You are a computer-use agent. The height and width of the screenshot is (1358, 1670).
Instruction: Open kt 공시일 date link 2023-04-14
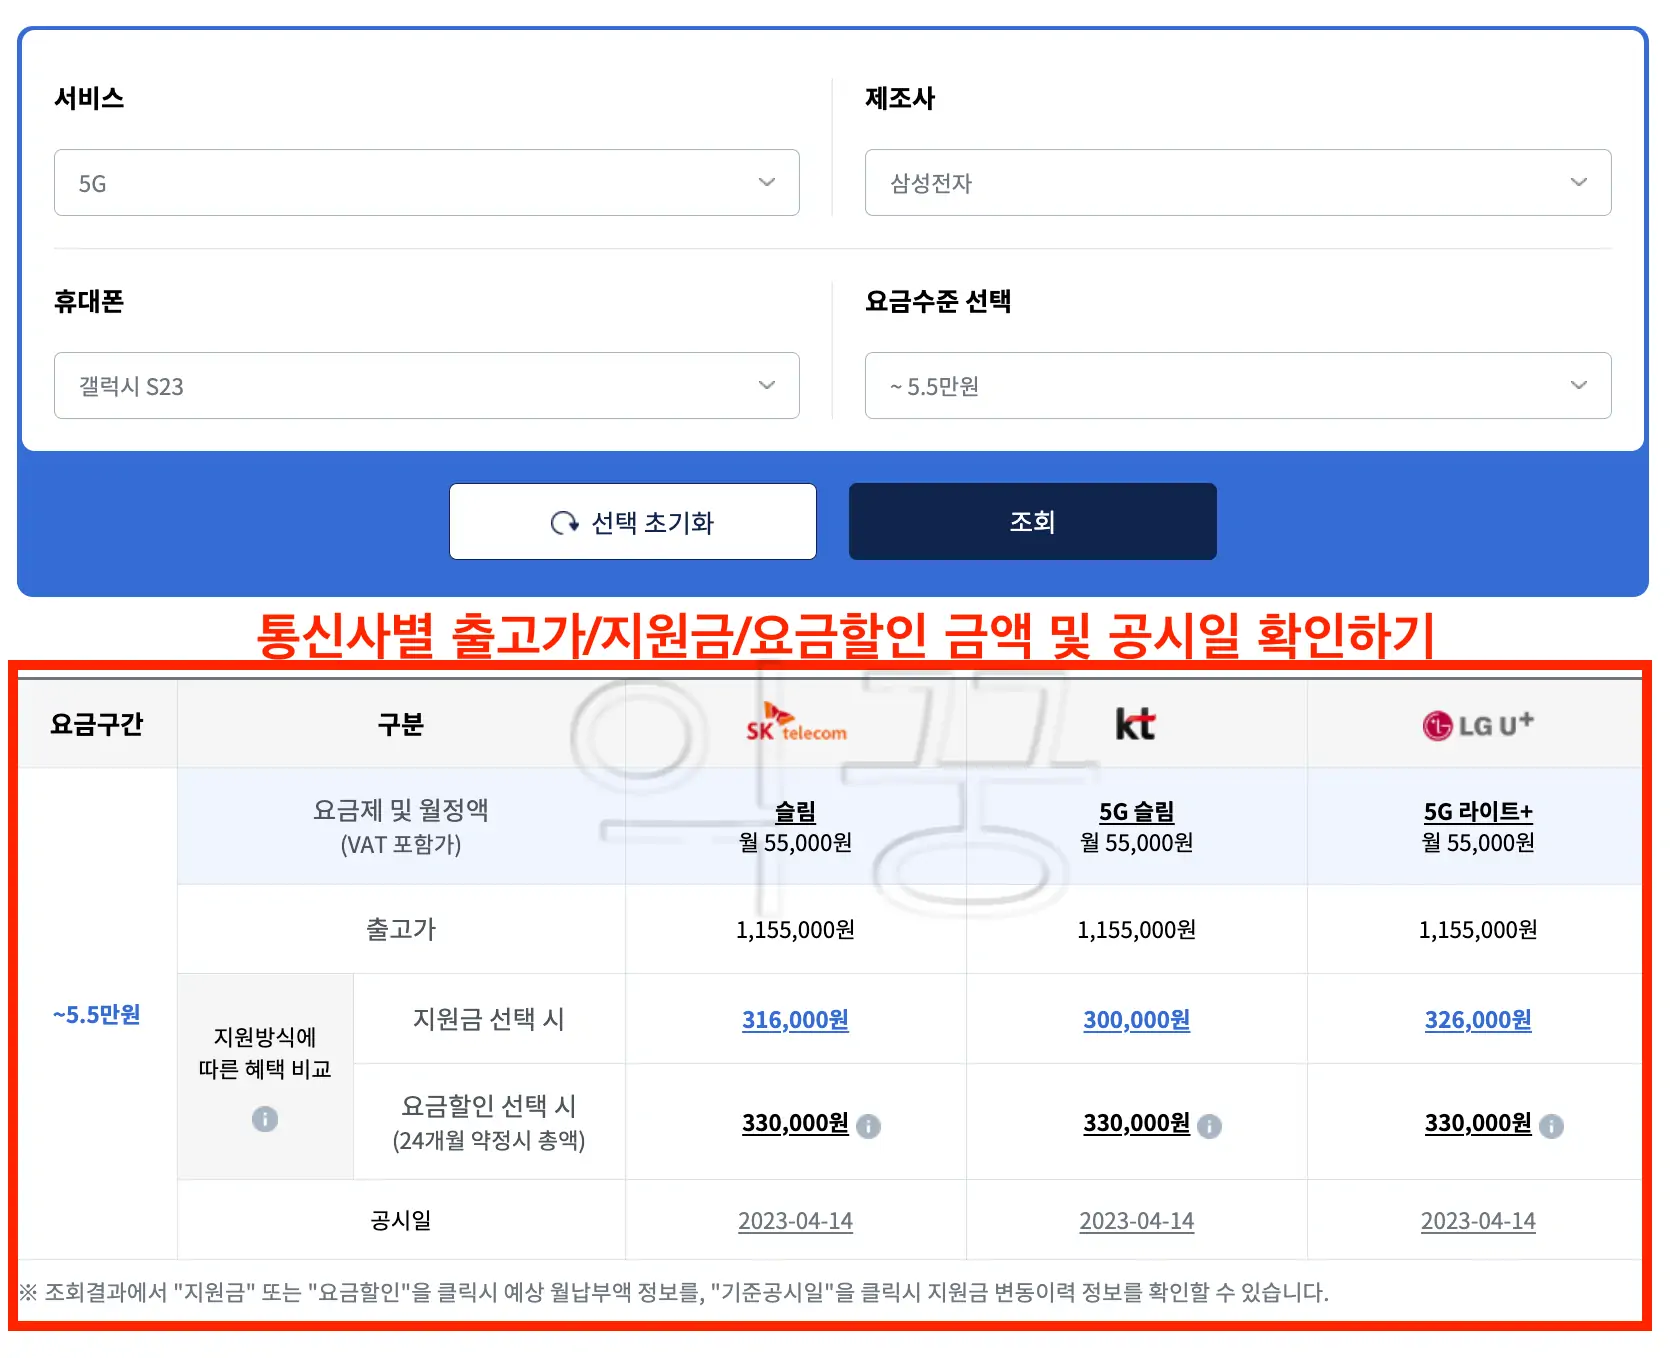tap(1137, 1221)
